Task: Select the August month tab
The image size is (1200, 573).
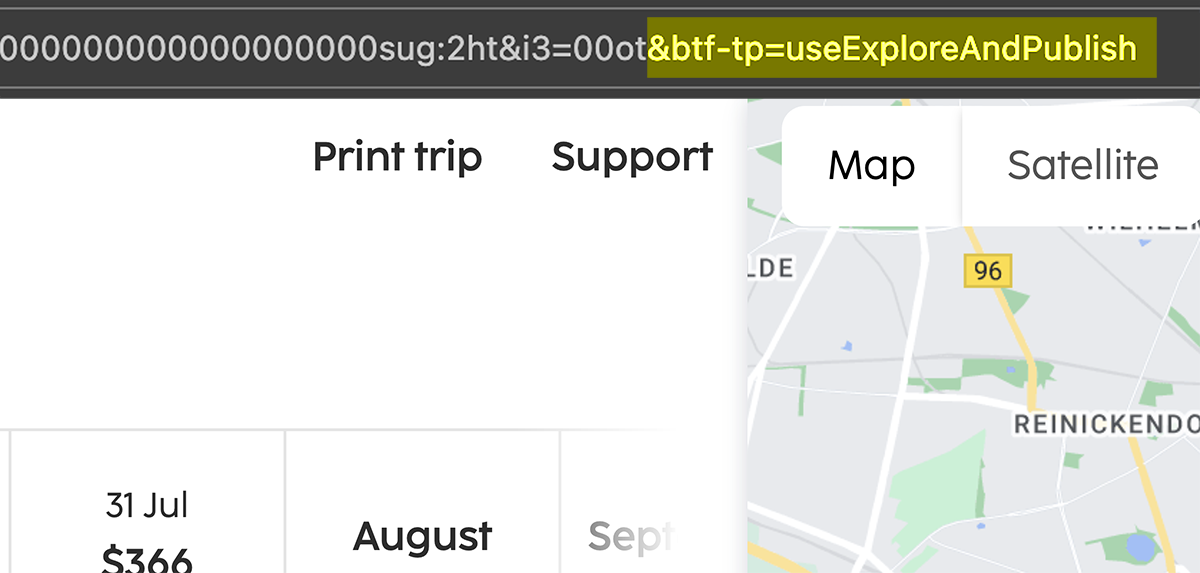Action: coord(422,537)
